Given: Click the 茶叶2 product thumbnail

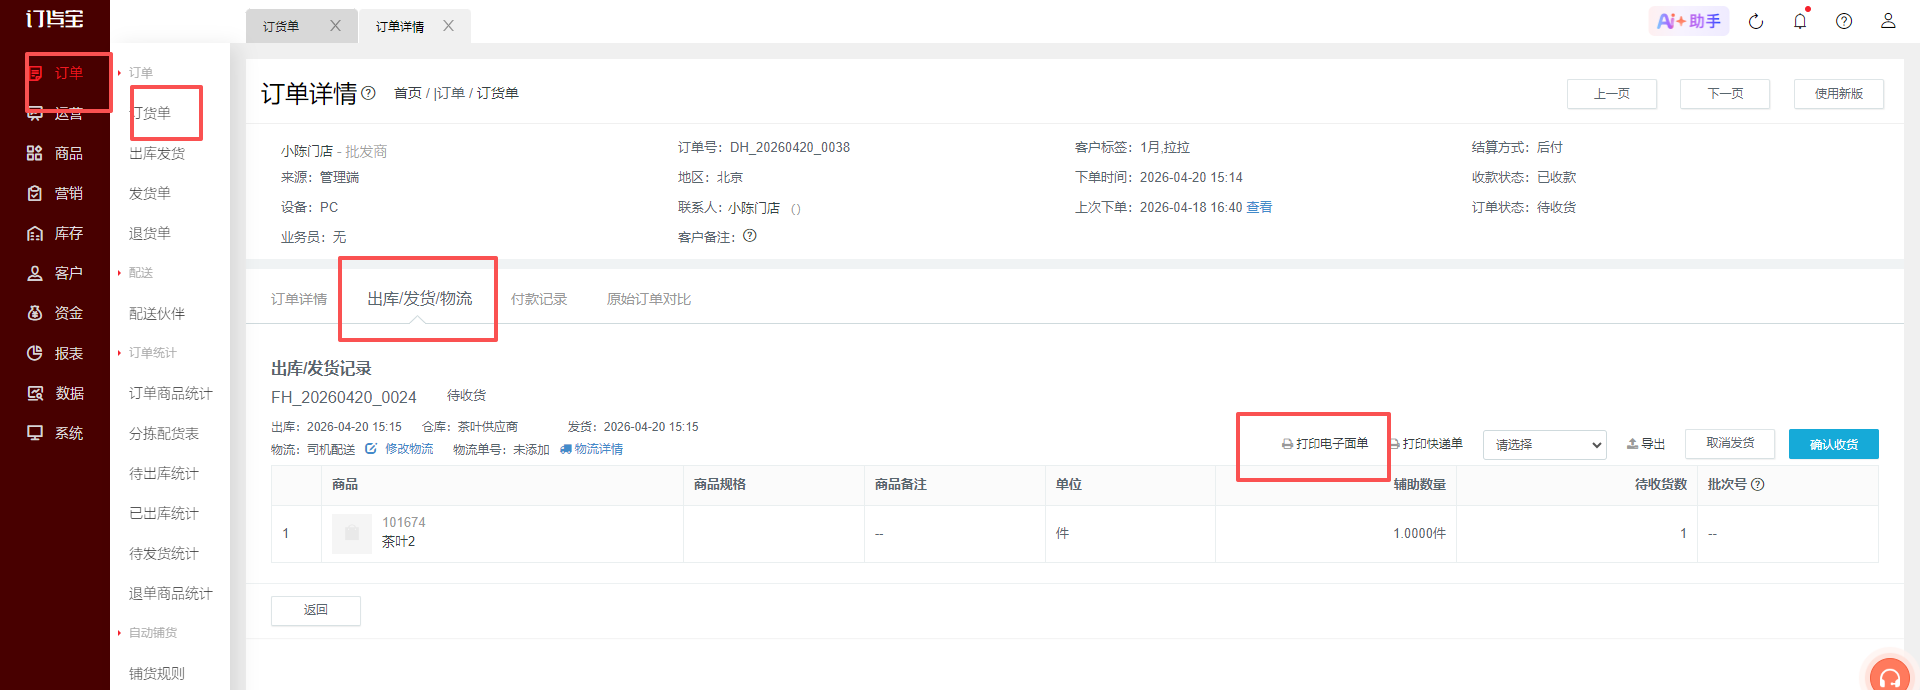Looking at the screenshot, I should [x=352, y=533].
